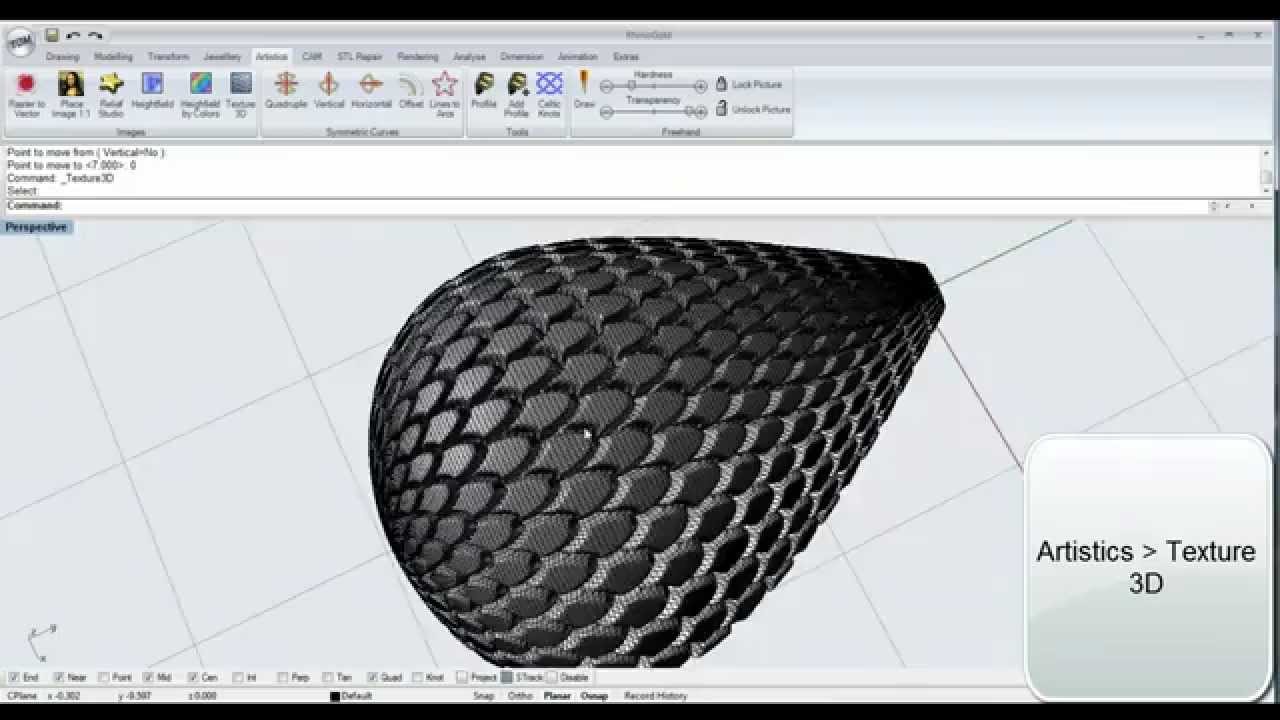Click Record History in status bar

coord(655,696)
